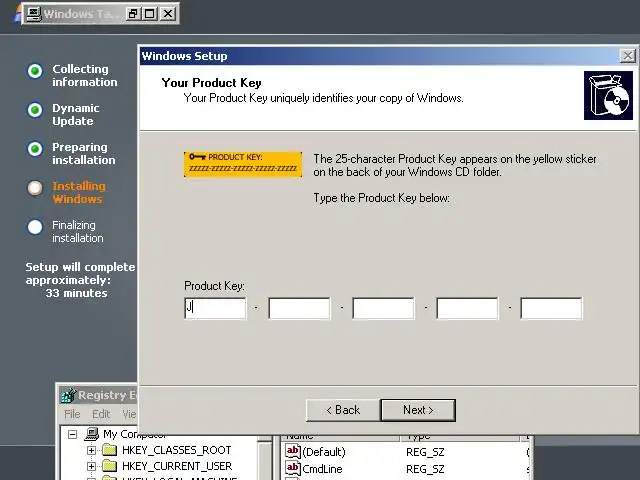Collapse the My Computer tree node
This screenshot has width=640, height=480.
point(72,434)
